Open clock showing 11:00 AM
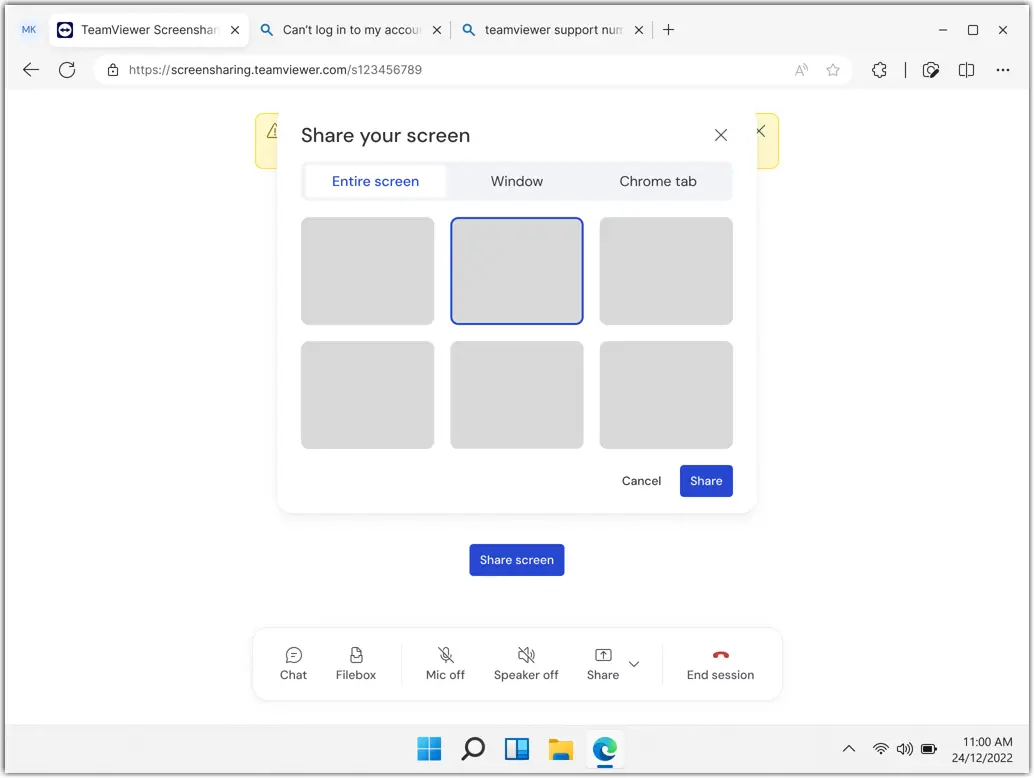 pyautogui.click(x=982, y=750)
